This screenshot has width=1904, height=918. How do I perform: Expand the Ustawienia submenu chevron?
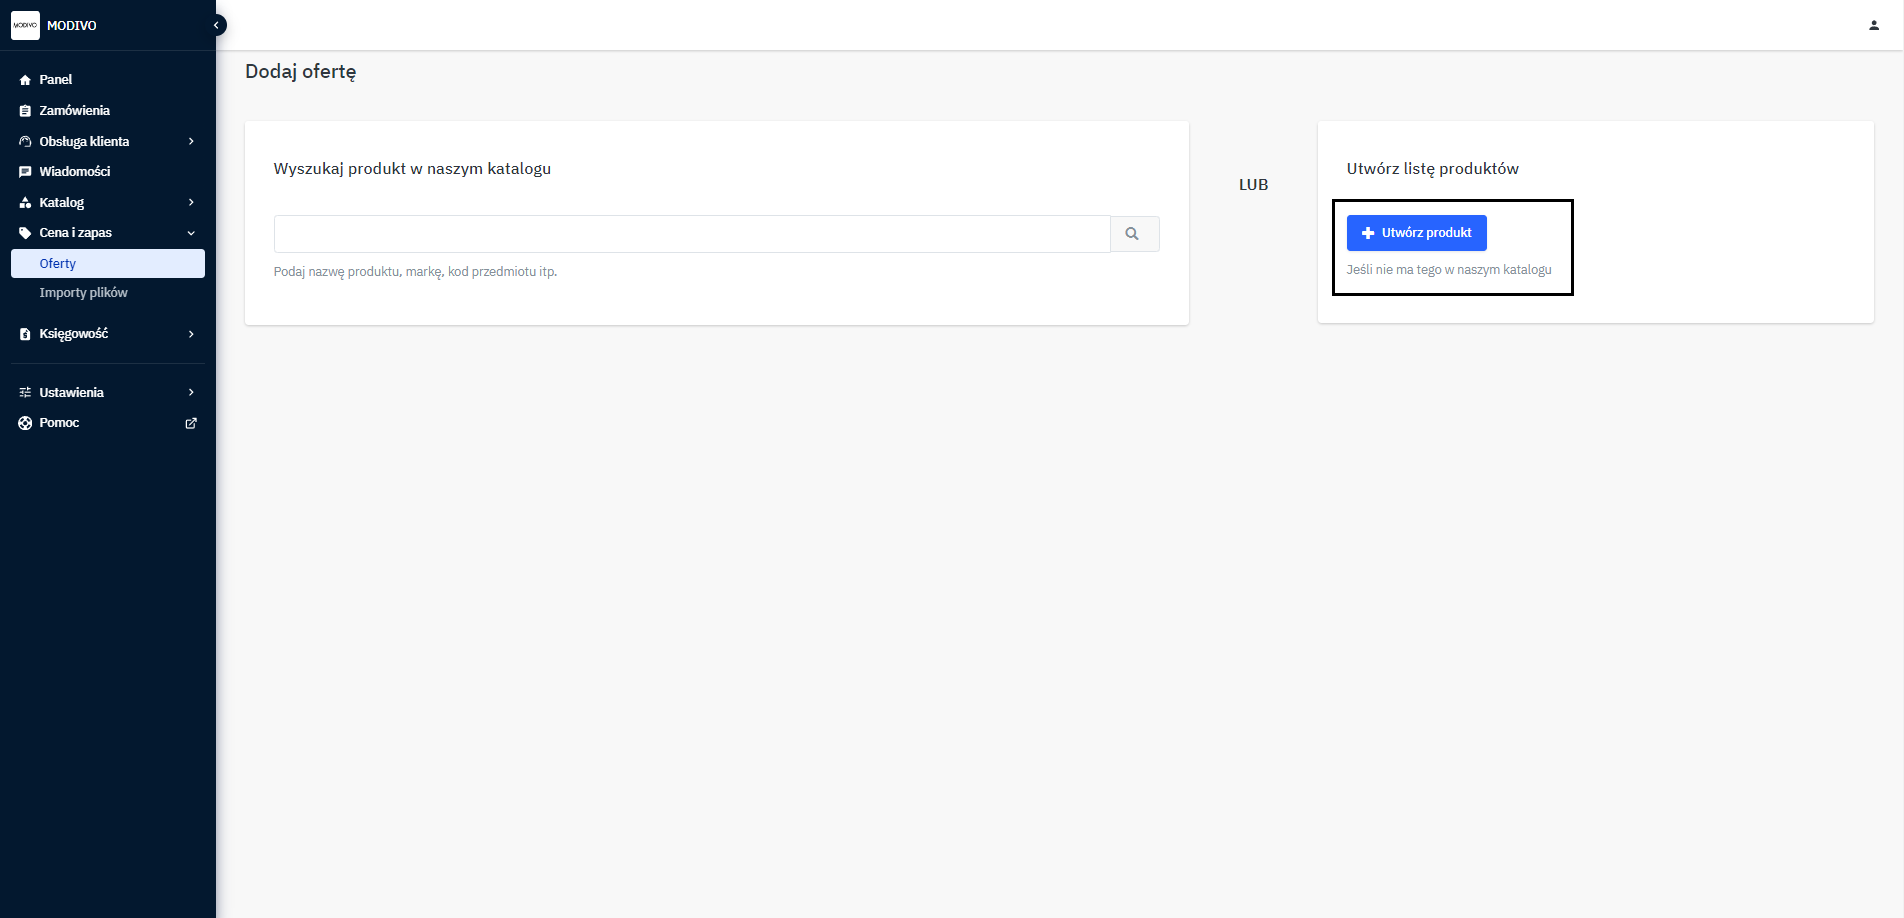click(191, 393)
